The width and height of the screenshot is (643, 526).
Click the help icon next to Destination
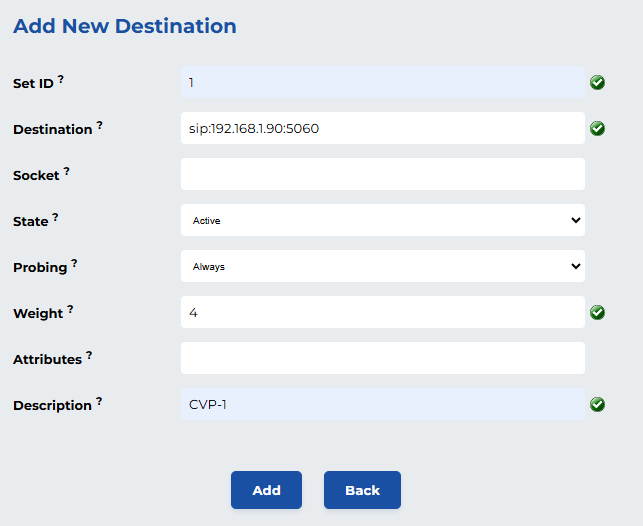click(x=100, y=125)
